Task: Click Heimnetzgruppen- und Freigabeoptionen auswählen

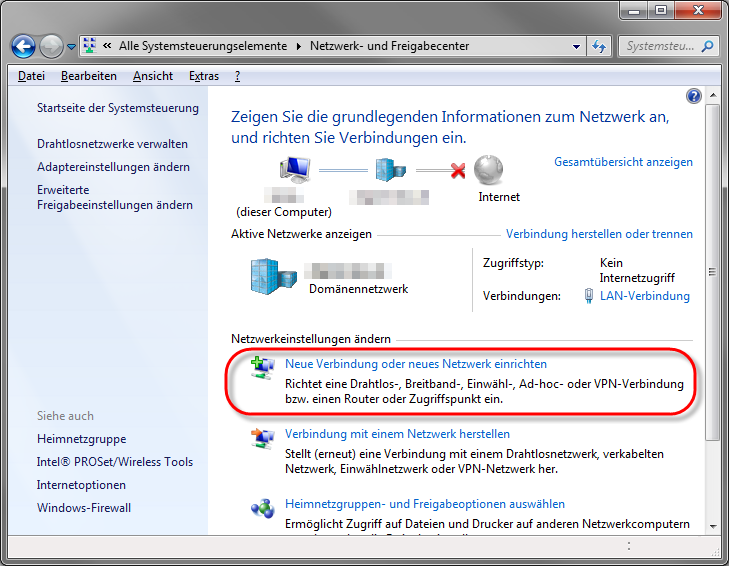Action: 424,504
